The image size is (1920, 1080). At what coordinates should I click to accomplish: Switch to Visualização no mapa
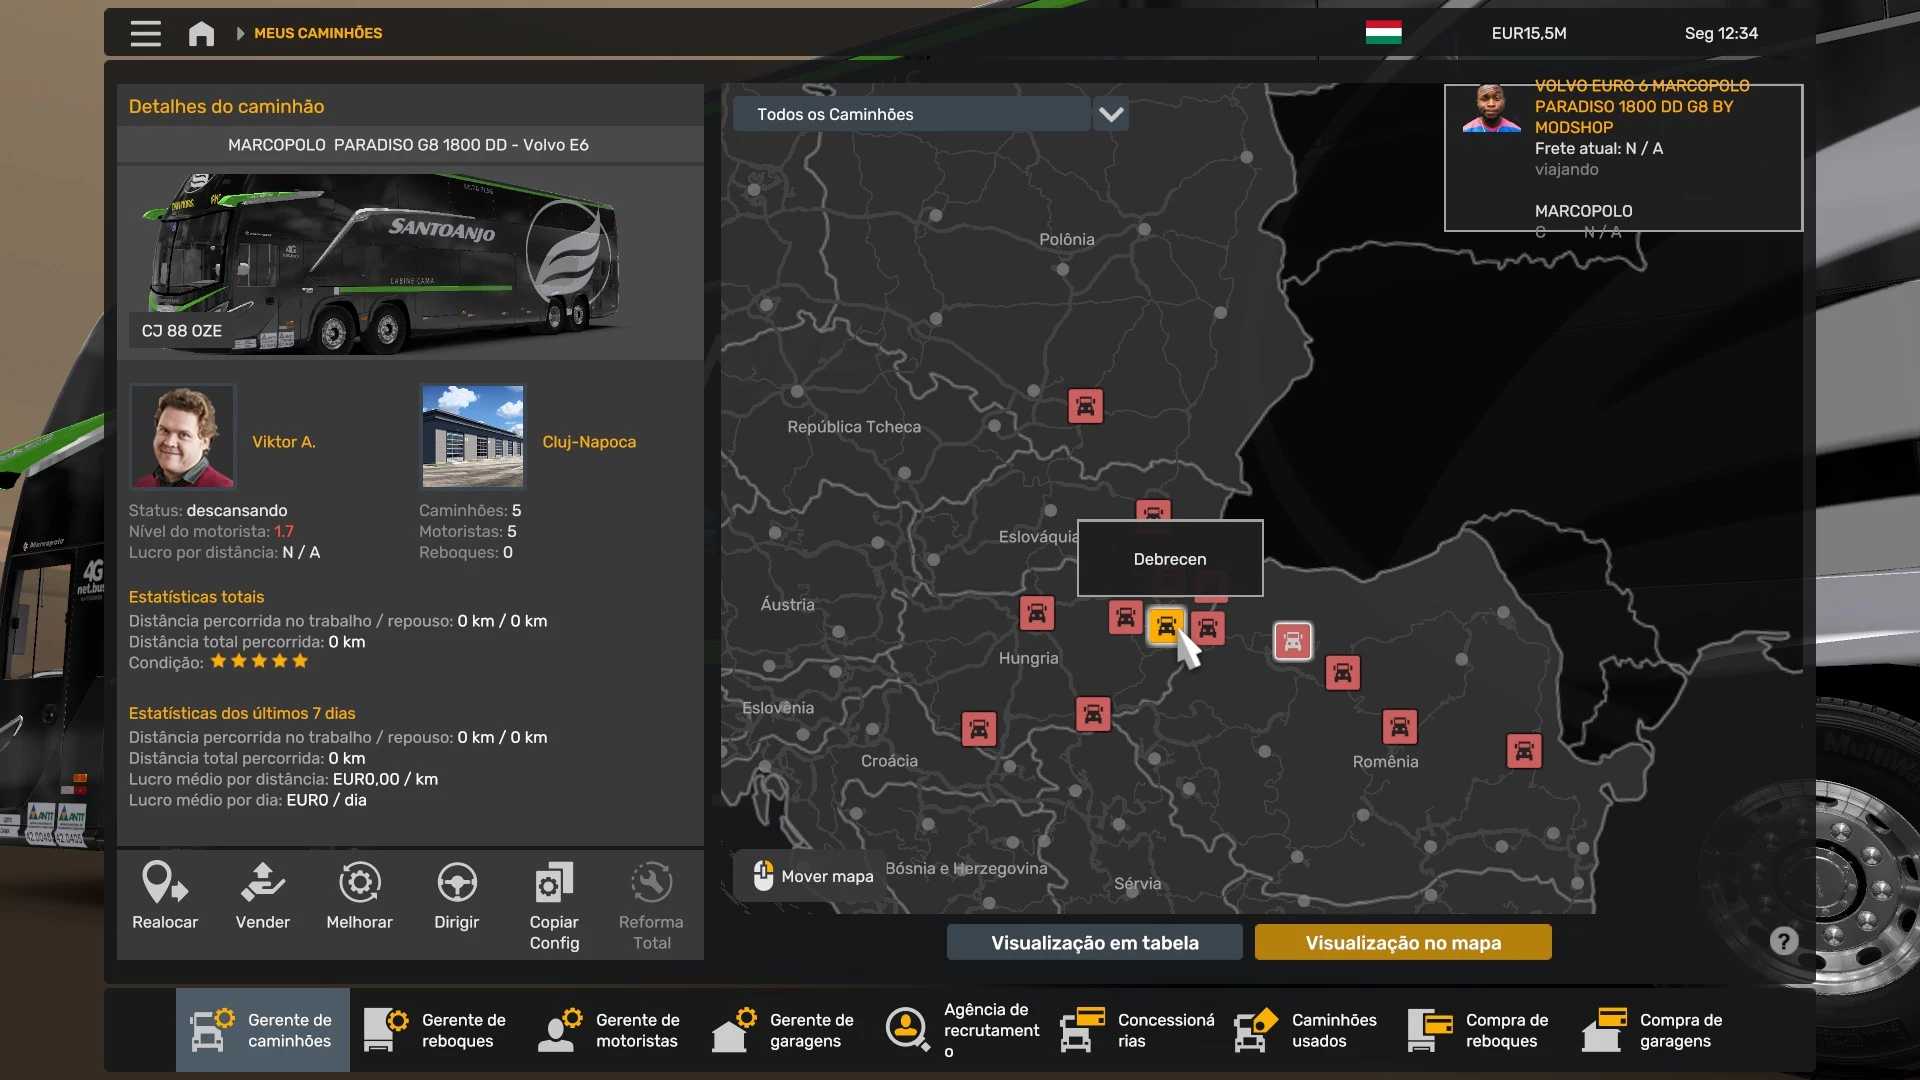(1402, 942)
